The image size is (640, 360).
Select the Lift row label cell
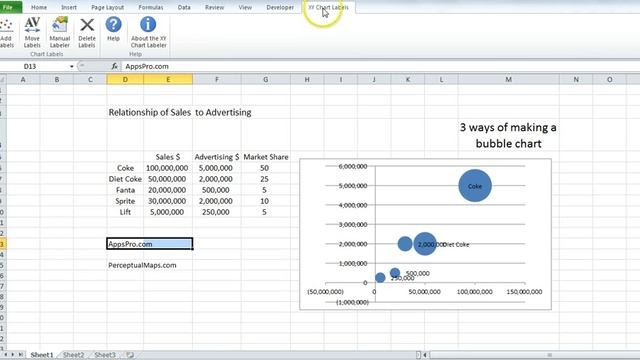point(125,212)
